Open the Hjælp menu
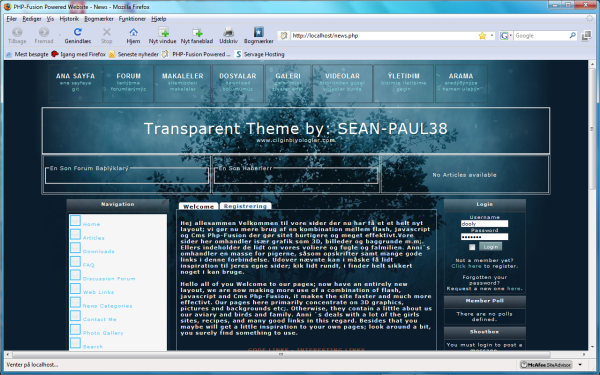600x375 pixels. point(158,19)
